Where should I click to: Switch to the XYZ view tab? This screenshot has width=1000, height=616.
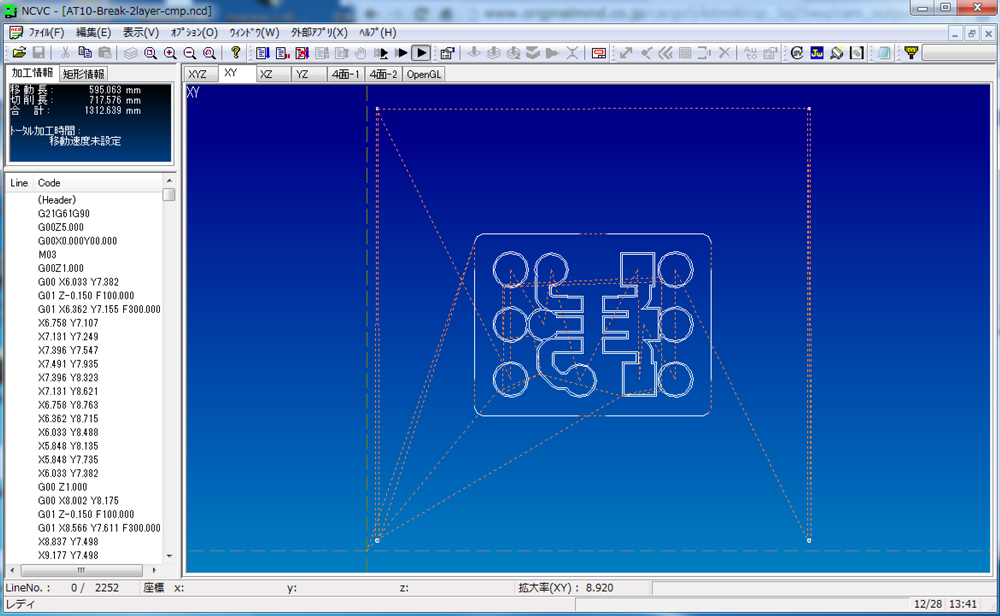click(x=198, y=74)
